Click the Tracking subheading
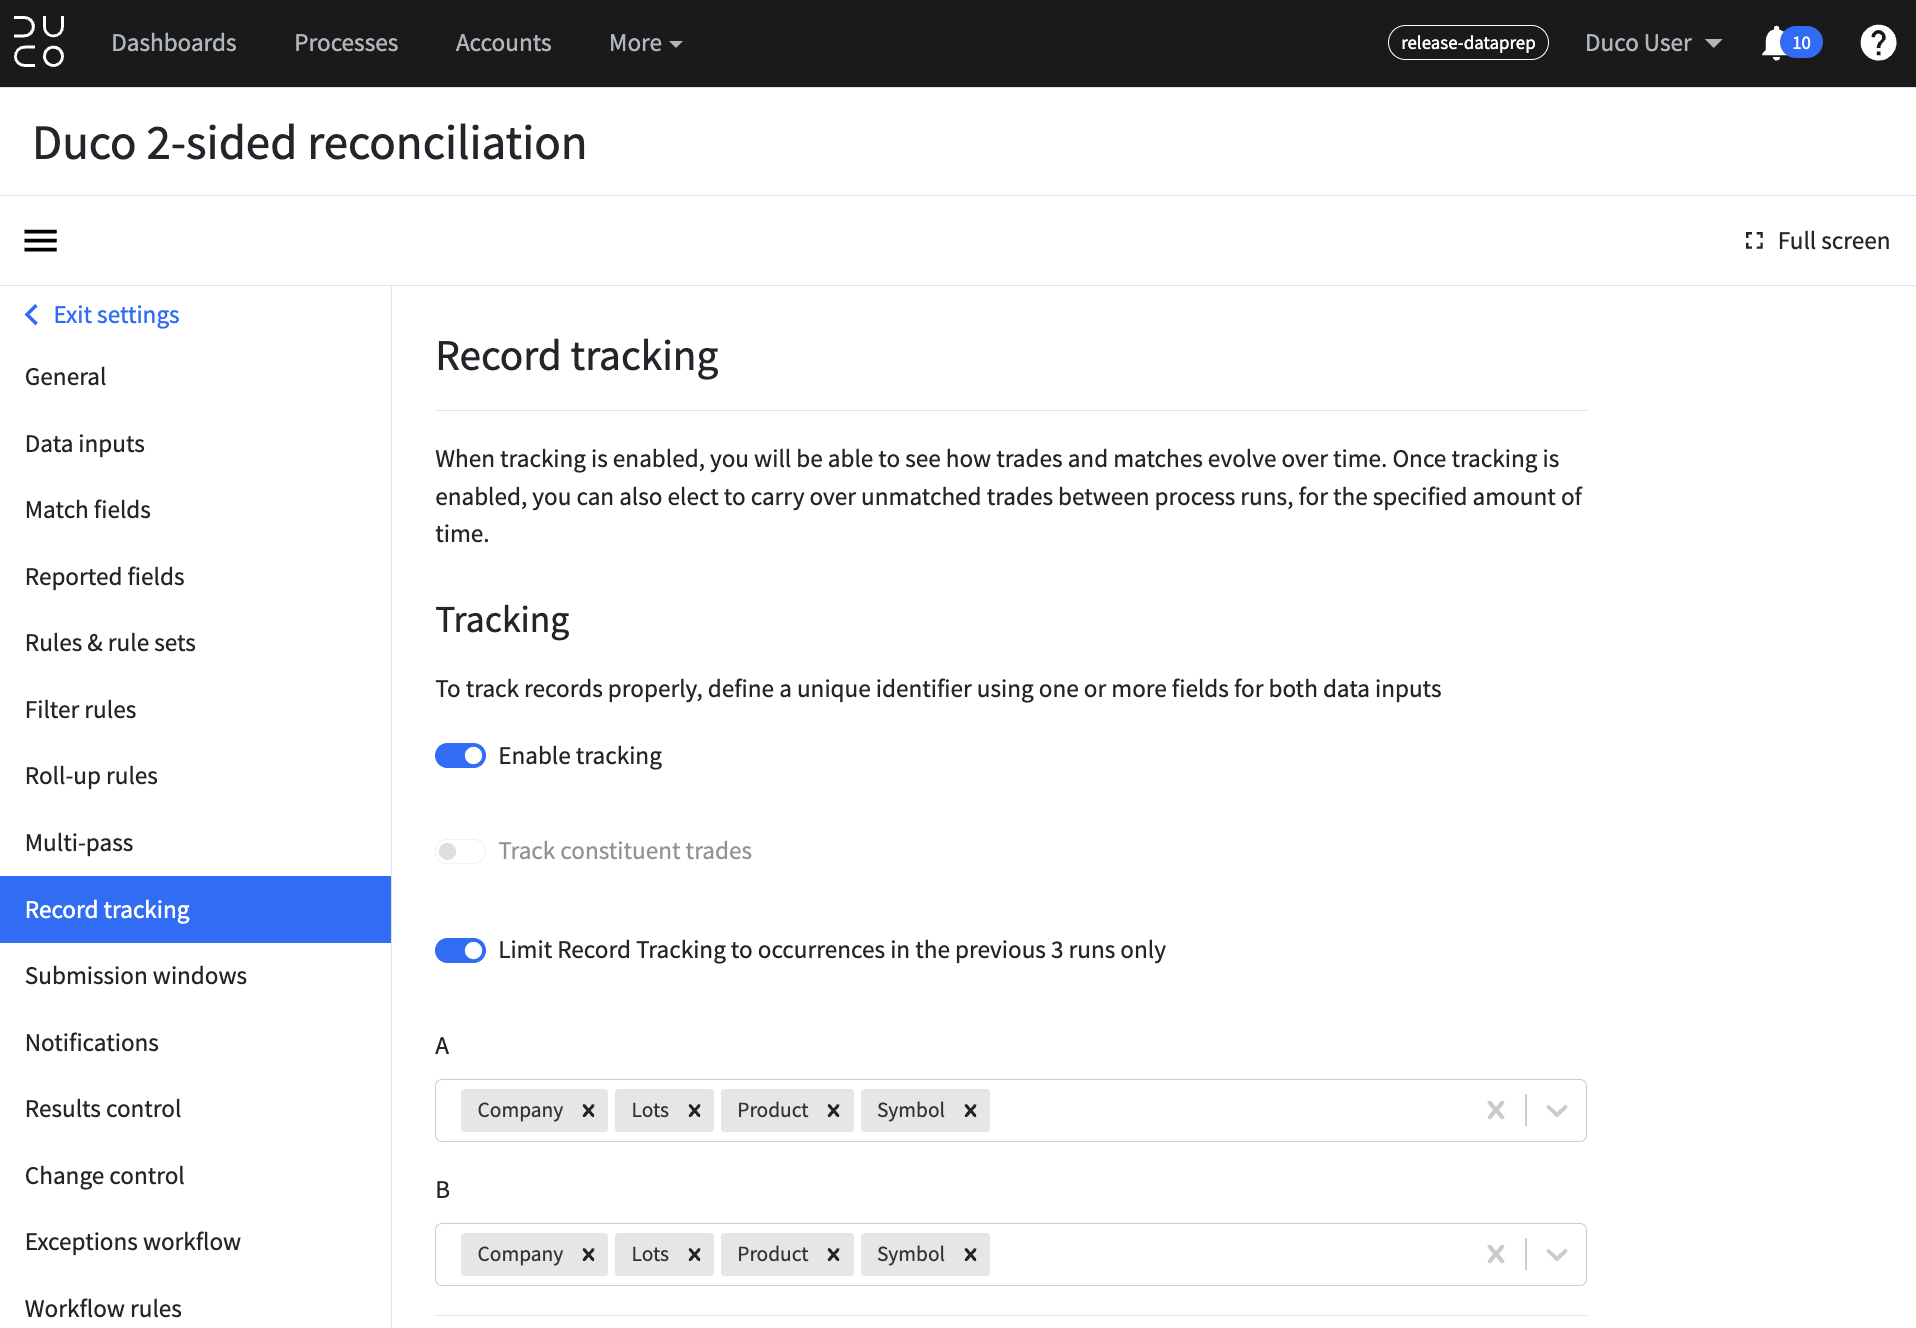This screenshot has width=1916, height=1328. pos(502,620)
